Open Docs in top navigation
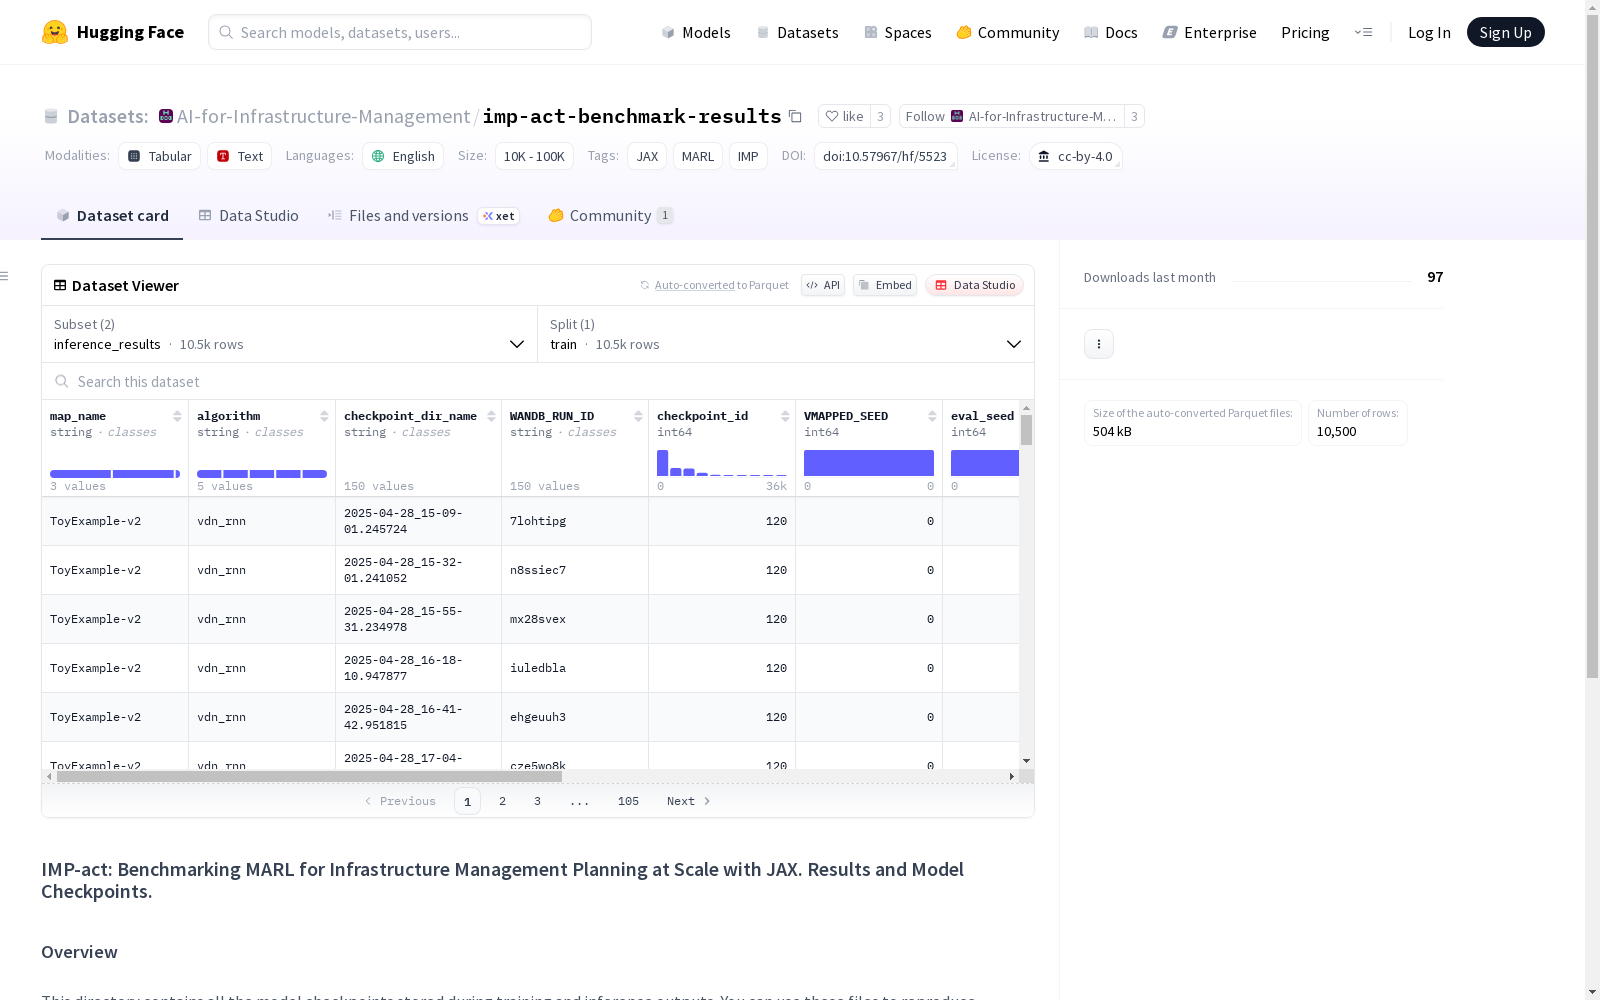Viewport: 1600px width, 1000px height. 1111,32
